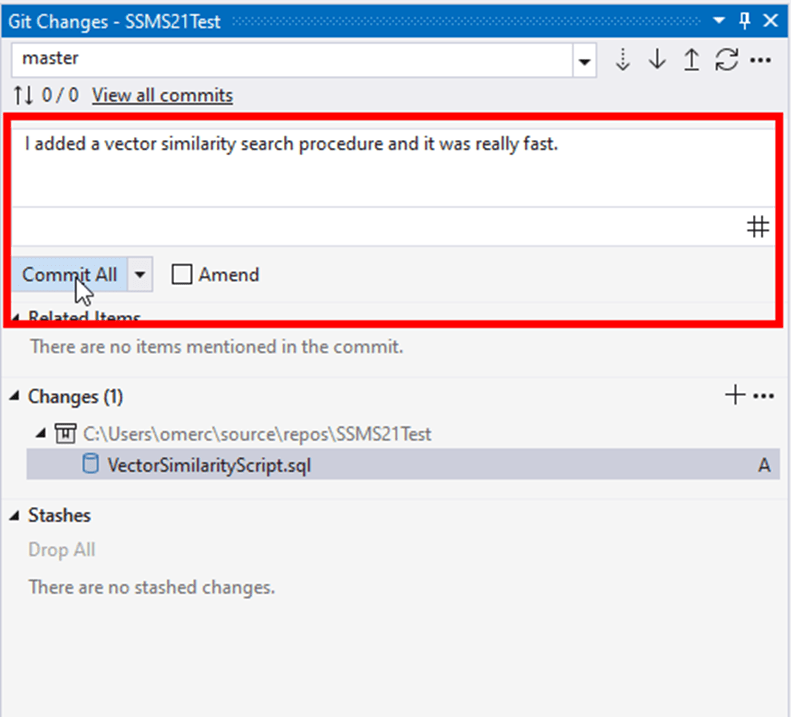Stage all changes with the plus icon
The height and width of the screenshot is (717, 791).
[x=735, y=396]
